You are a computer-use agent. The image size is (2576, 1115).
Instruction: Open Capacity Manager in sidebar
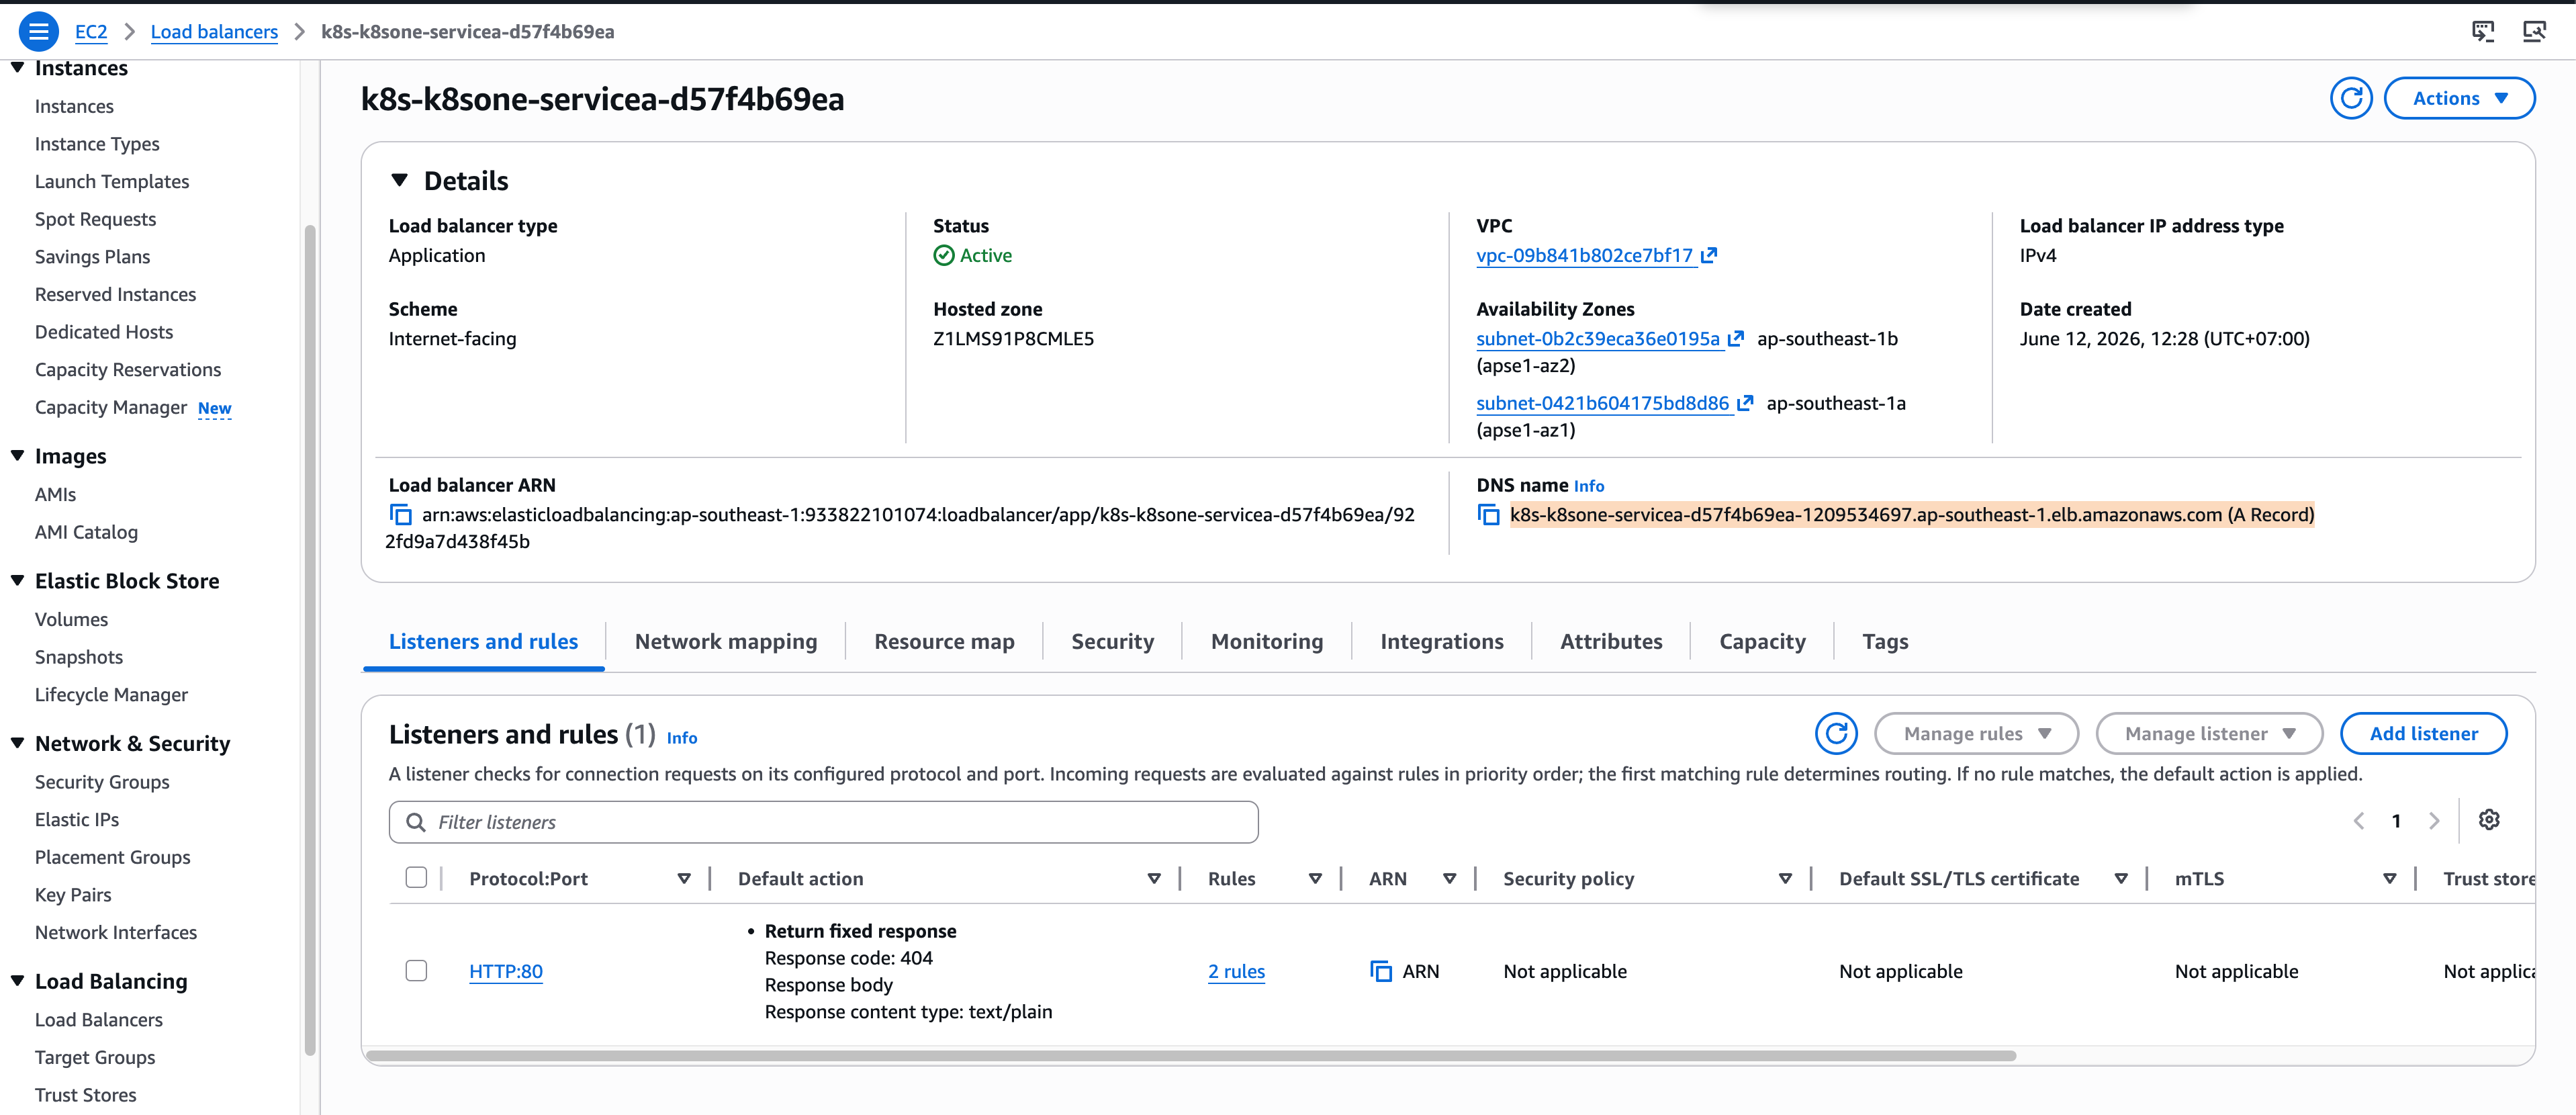click(111, 407)
